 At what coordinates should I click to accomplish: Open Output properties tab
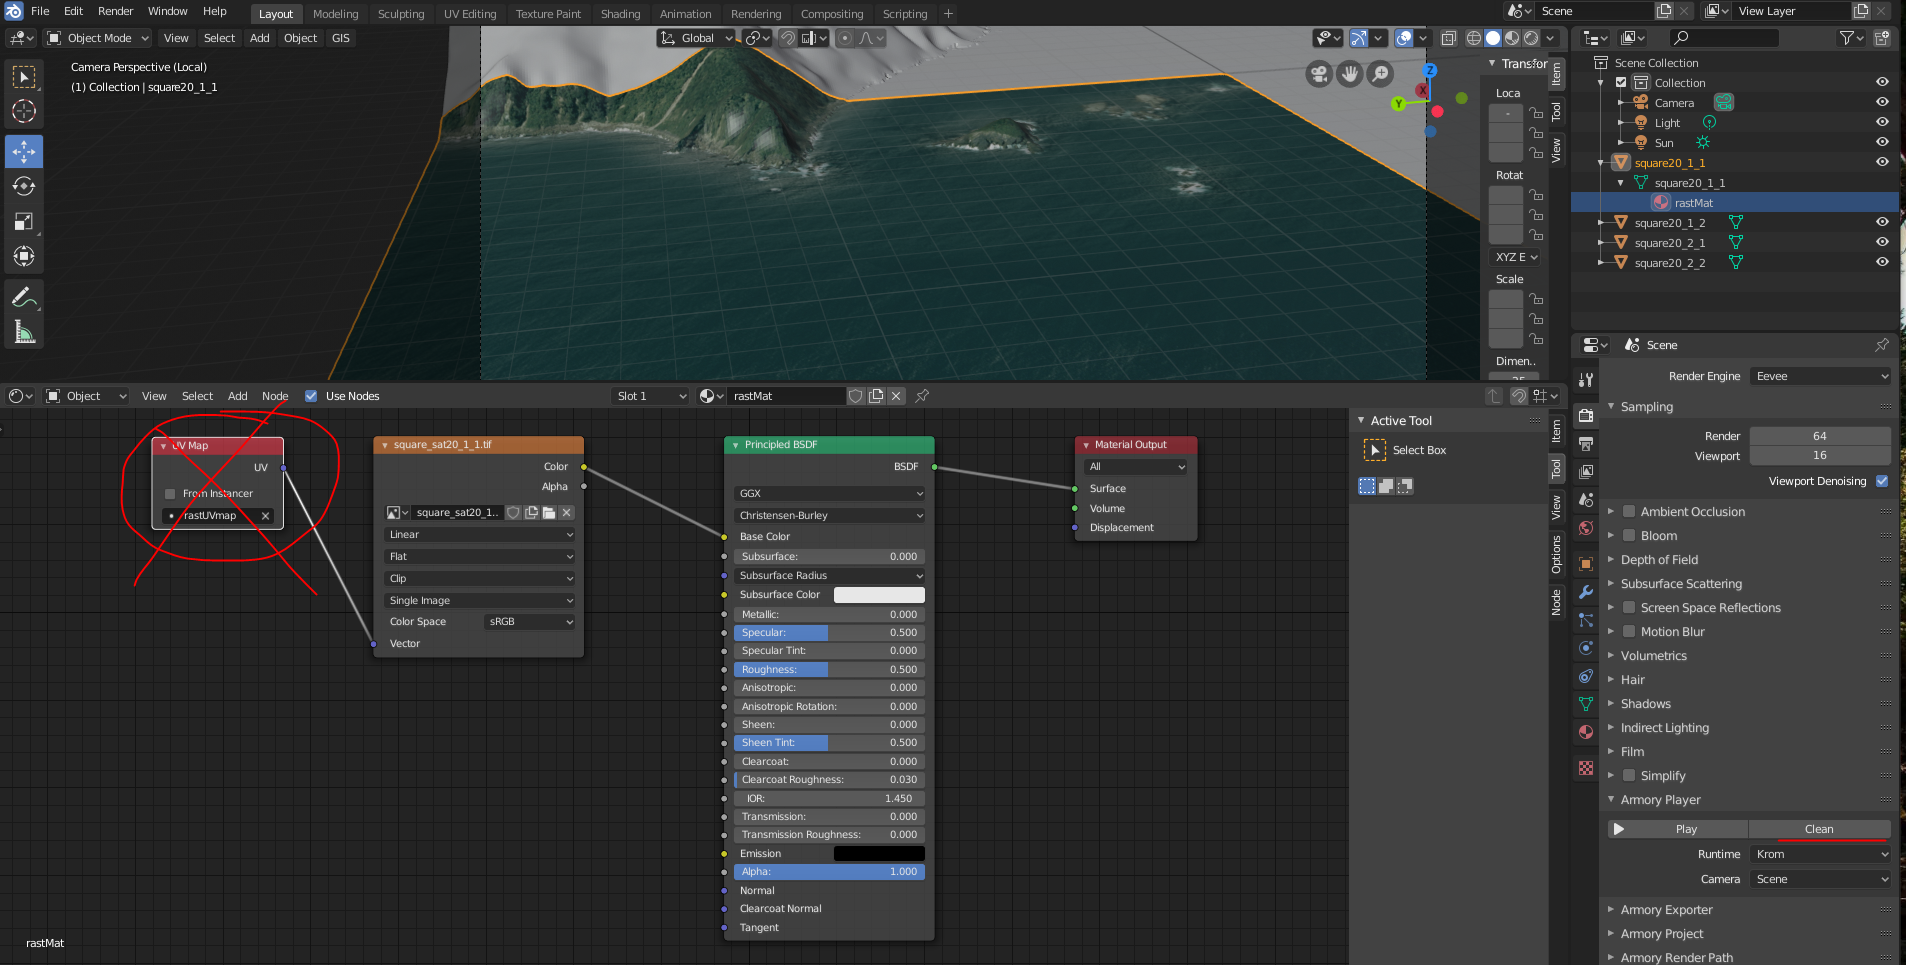(x=1586, y=443)
